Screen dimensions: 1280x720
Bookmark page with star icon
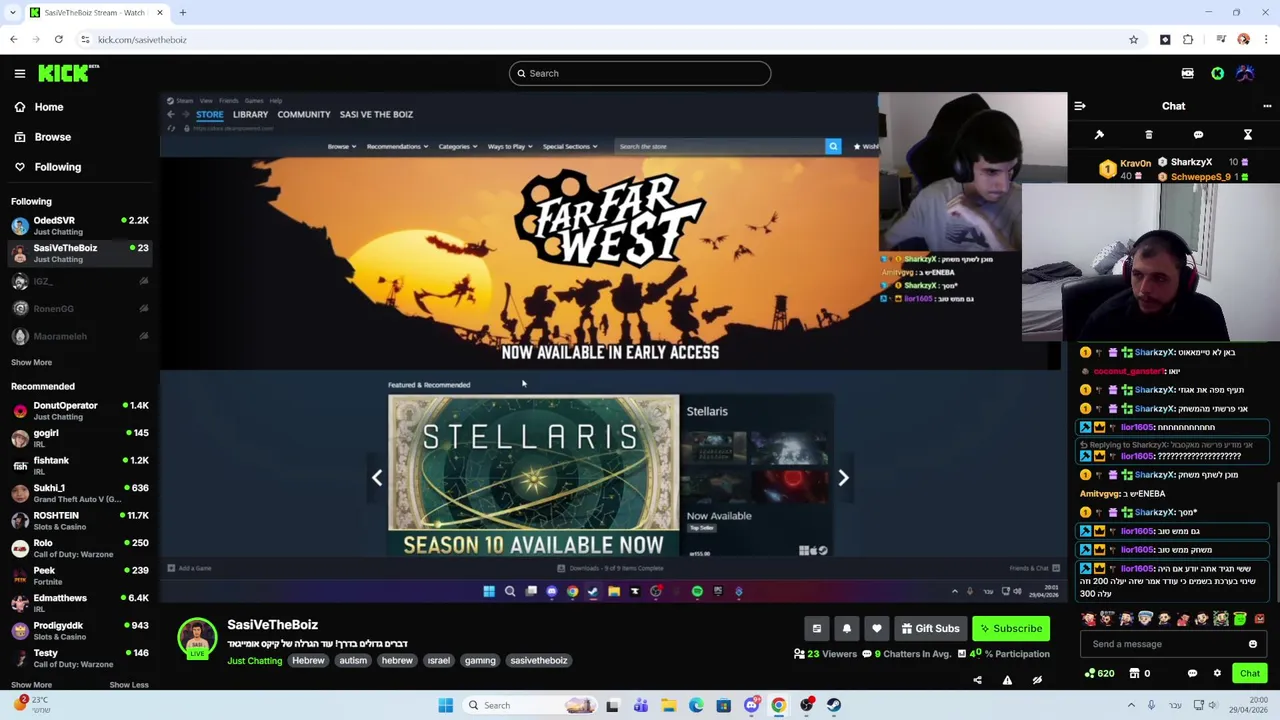tap(1133, 39)
